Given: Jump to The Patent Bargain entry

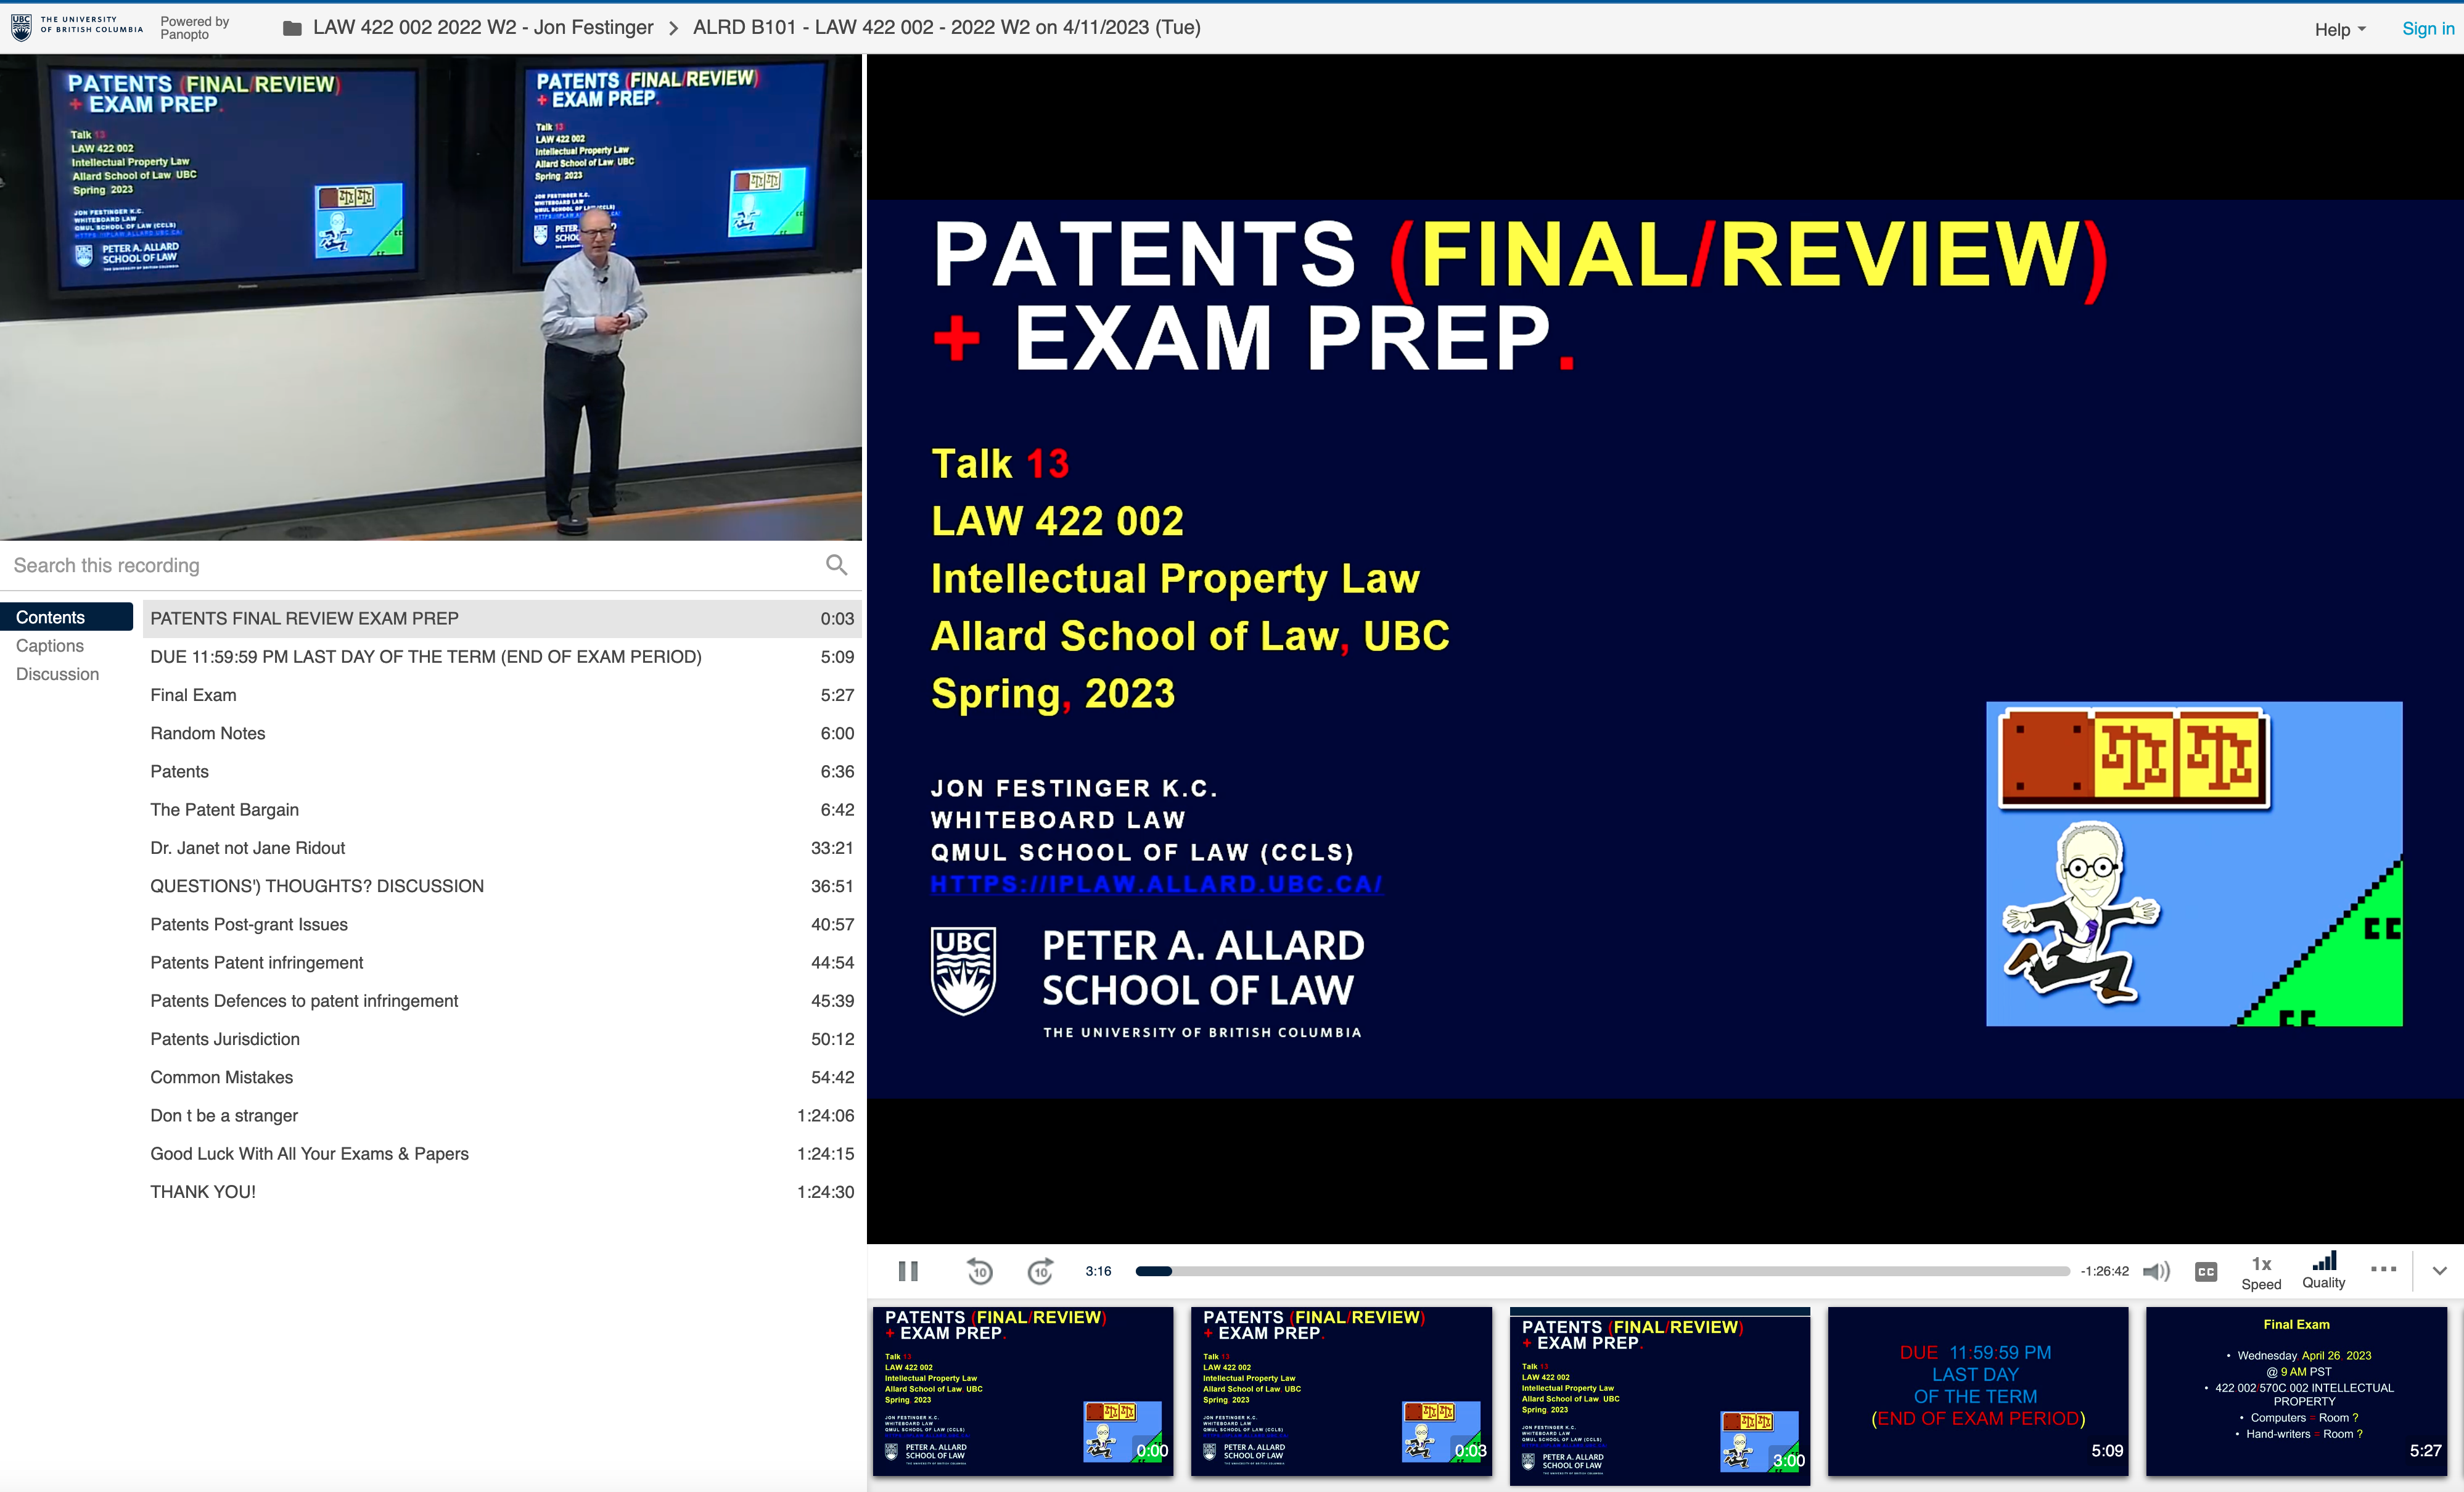Looking at the screenshot, I should pos(502,810).
